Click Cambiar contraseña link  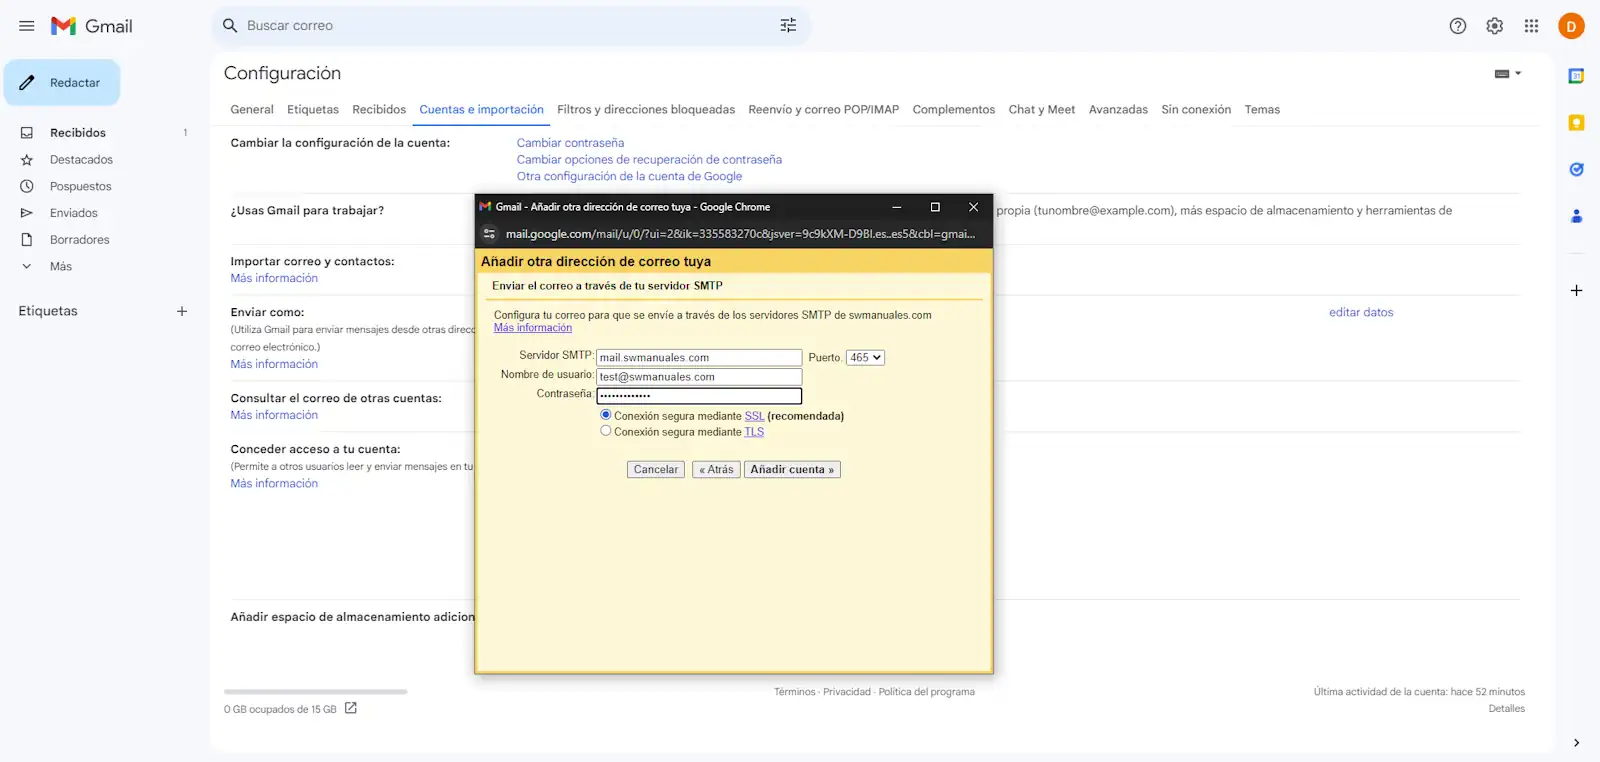(x=570, y=143)
